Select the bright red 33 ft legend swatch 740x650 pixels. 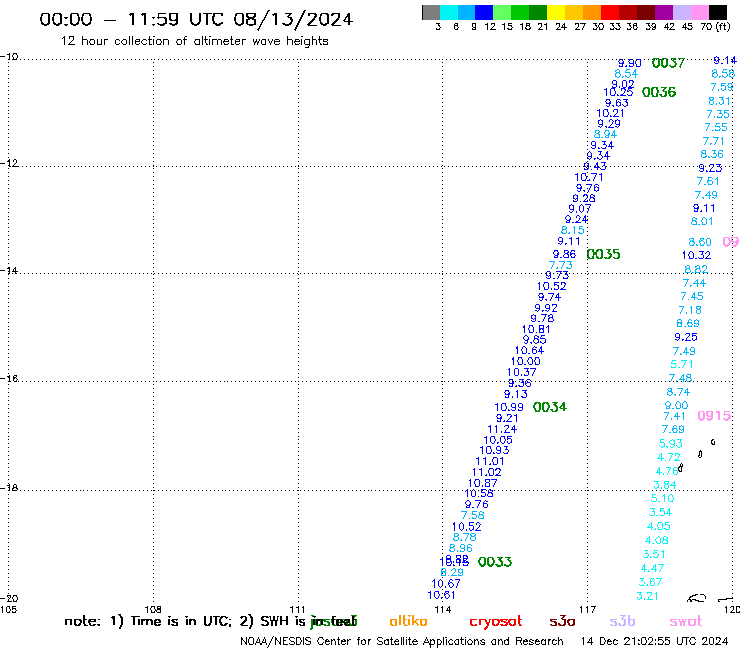click(x=609, y=12)
